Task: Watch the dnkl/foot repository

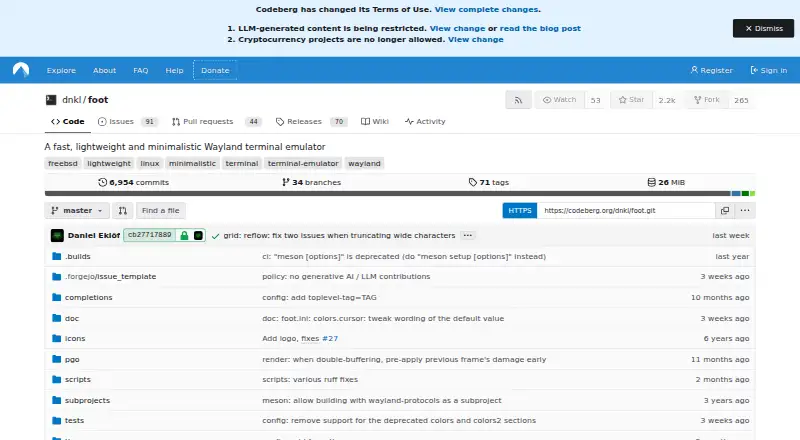Action: point(560,100)
